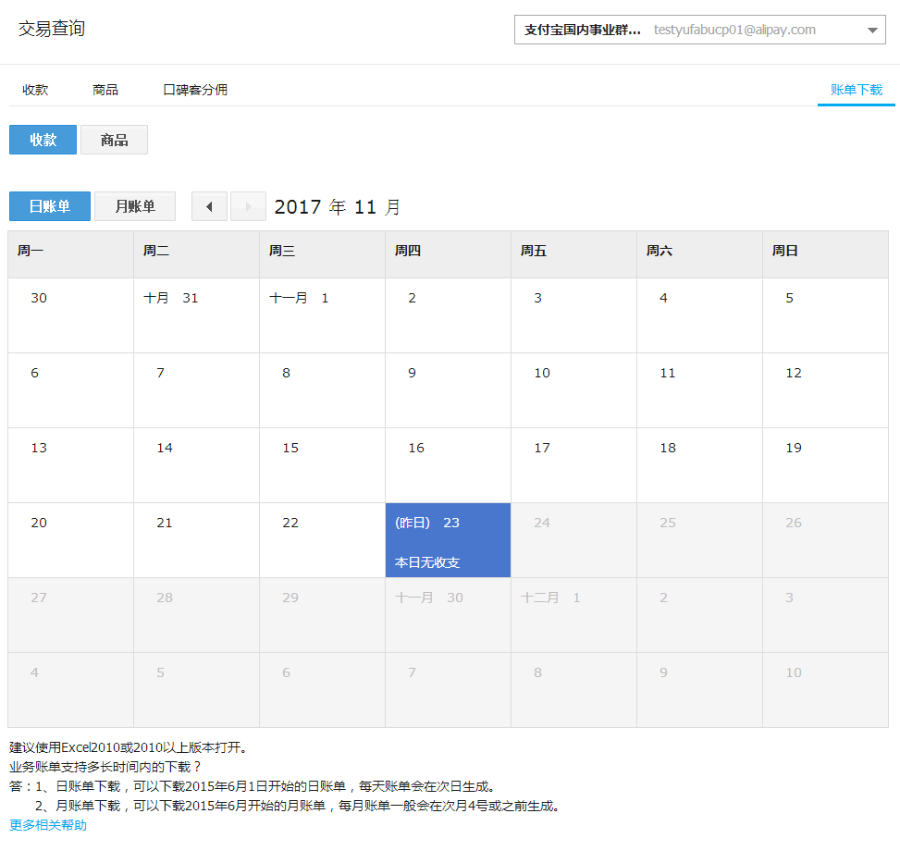Viewport: 900px width, 842px height.
Task: Click the 2017 年 11 月 month title
Action: click(x=338, y=207)
